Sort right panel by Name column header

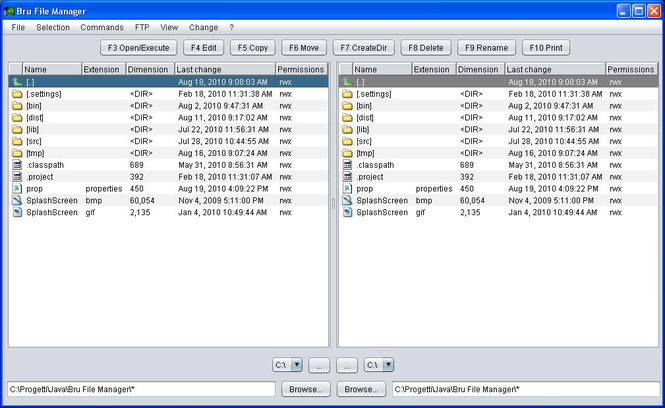[x=382, y=70]
